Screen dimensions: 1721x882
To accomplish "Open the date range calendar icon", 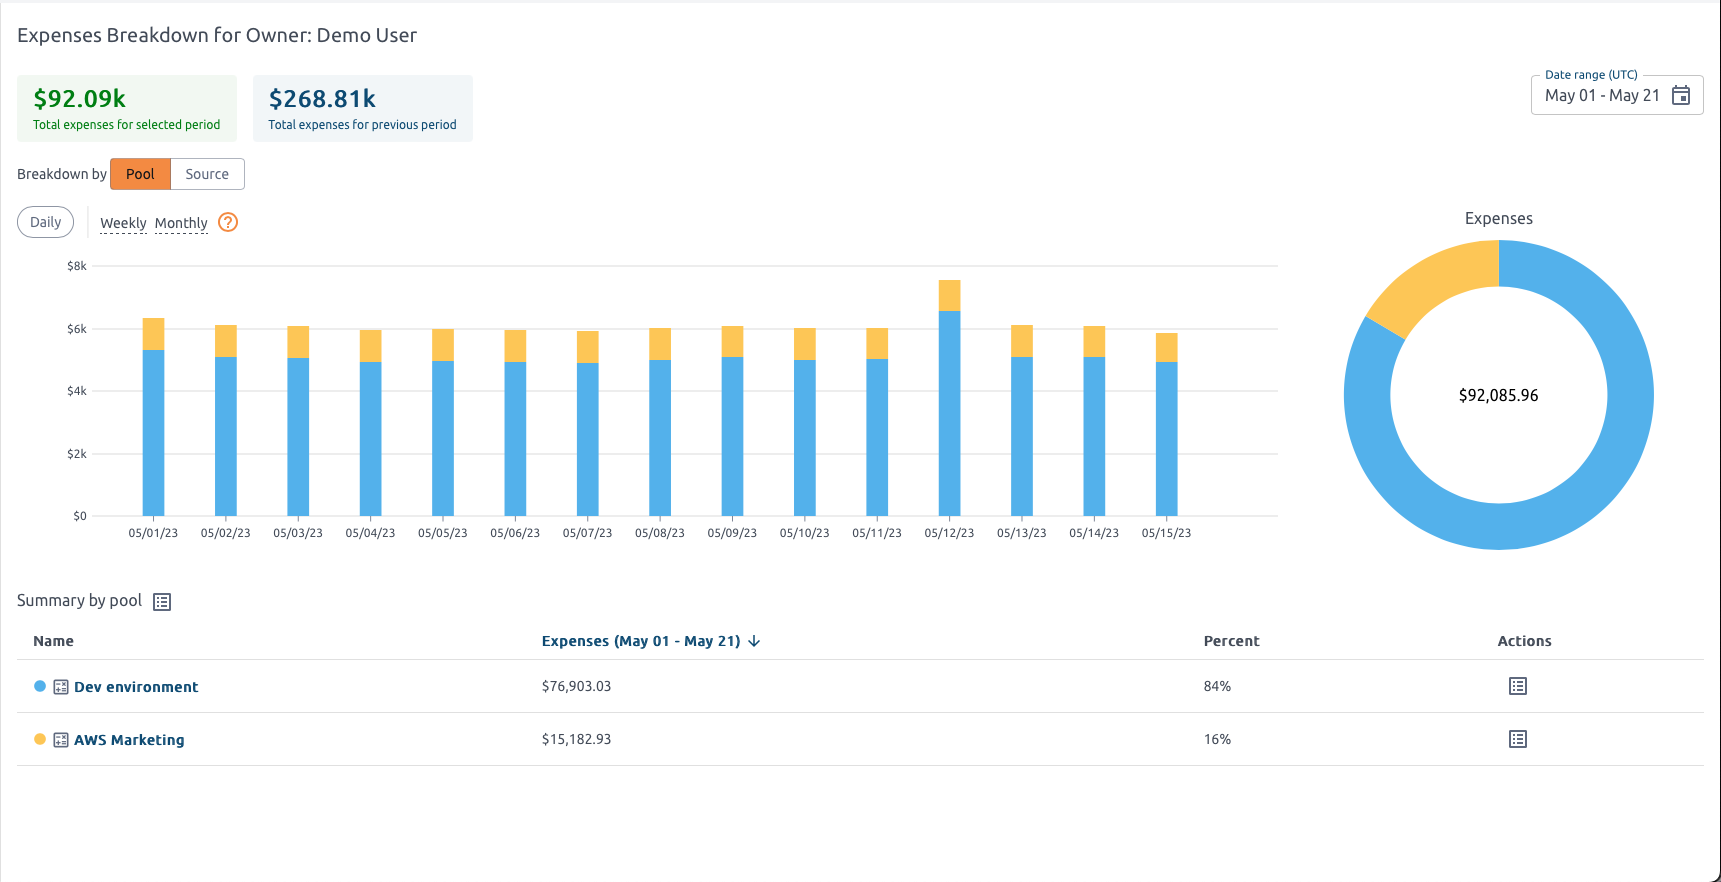I will tap(1681, 95).
